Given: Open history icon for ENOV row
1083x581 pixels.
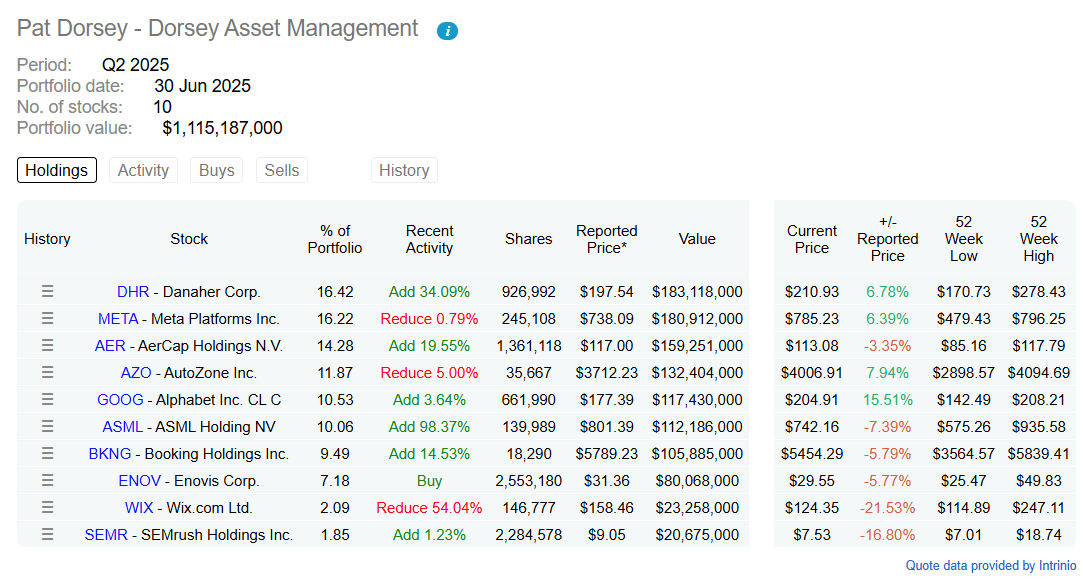Looking at the screenshot, I should click(x=47, y=480).
